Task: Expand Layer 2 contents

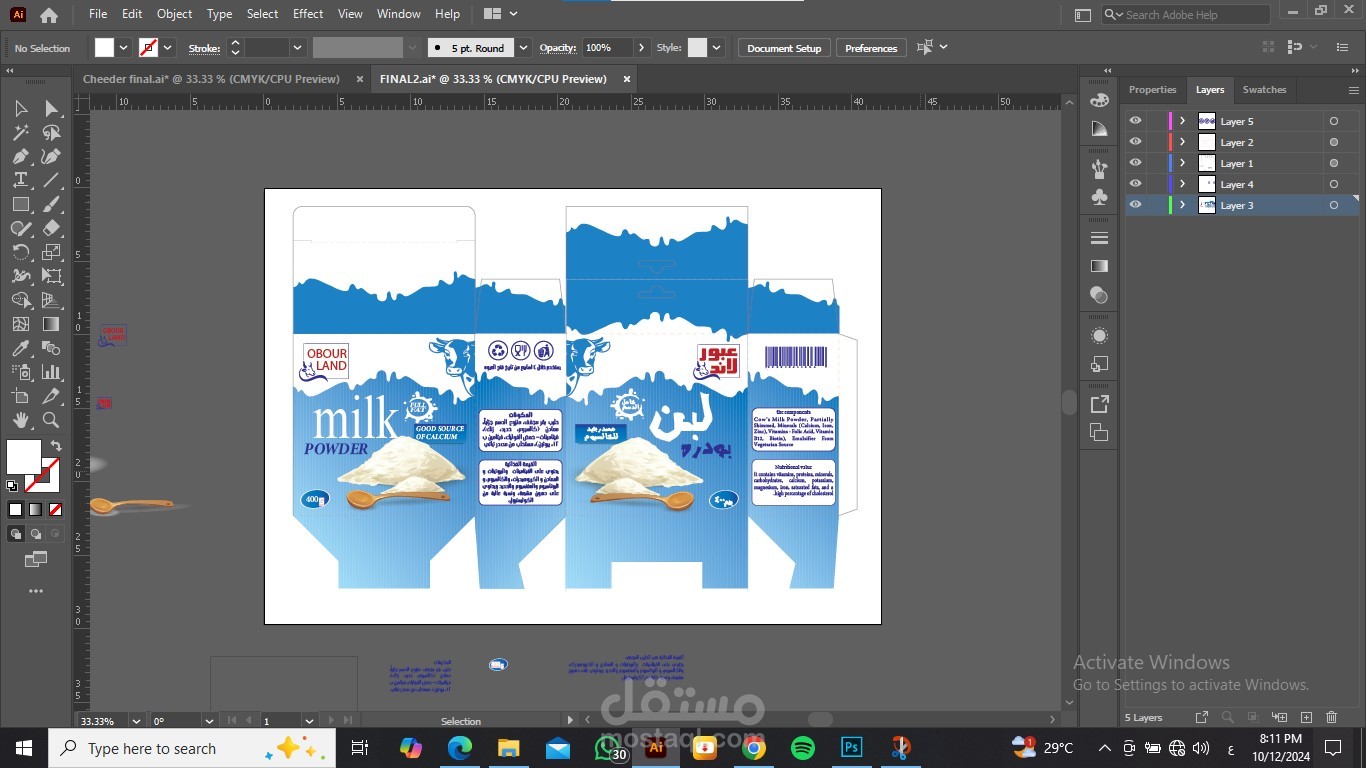Action: click(x=1182, y=142)
